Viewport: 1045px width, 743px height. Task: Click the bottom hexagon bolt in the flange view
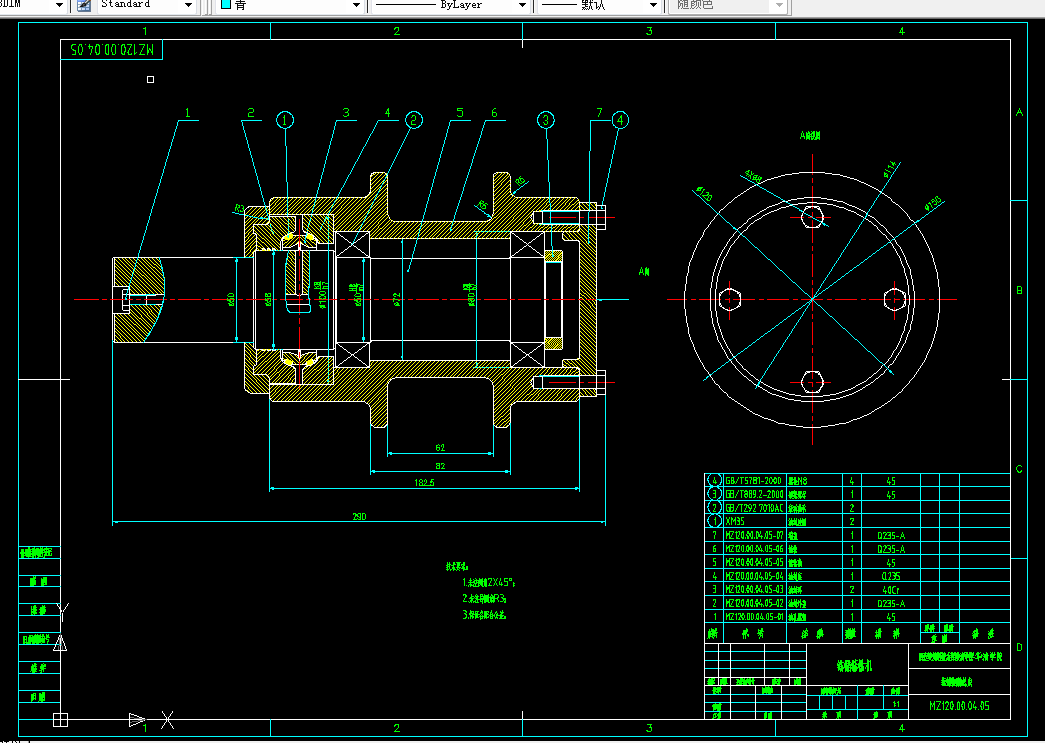click(812, 382)
